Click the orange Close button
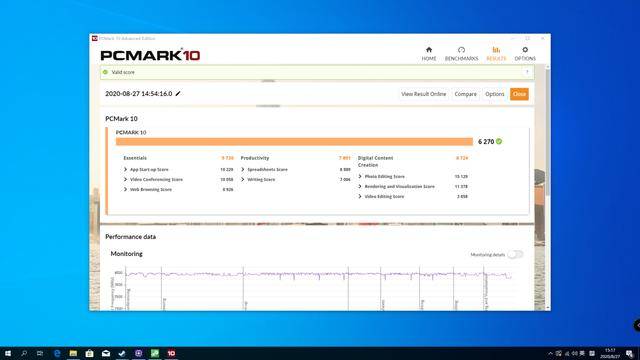This screenshot has width=640, height=360. [519, 94]
